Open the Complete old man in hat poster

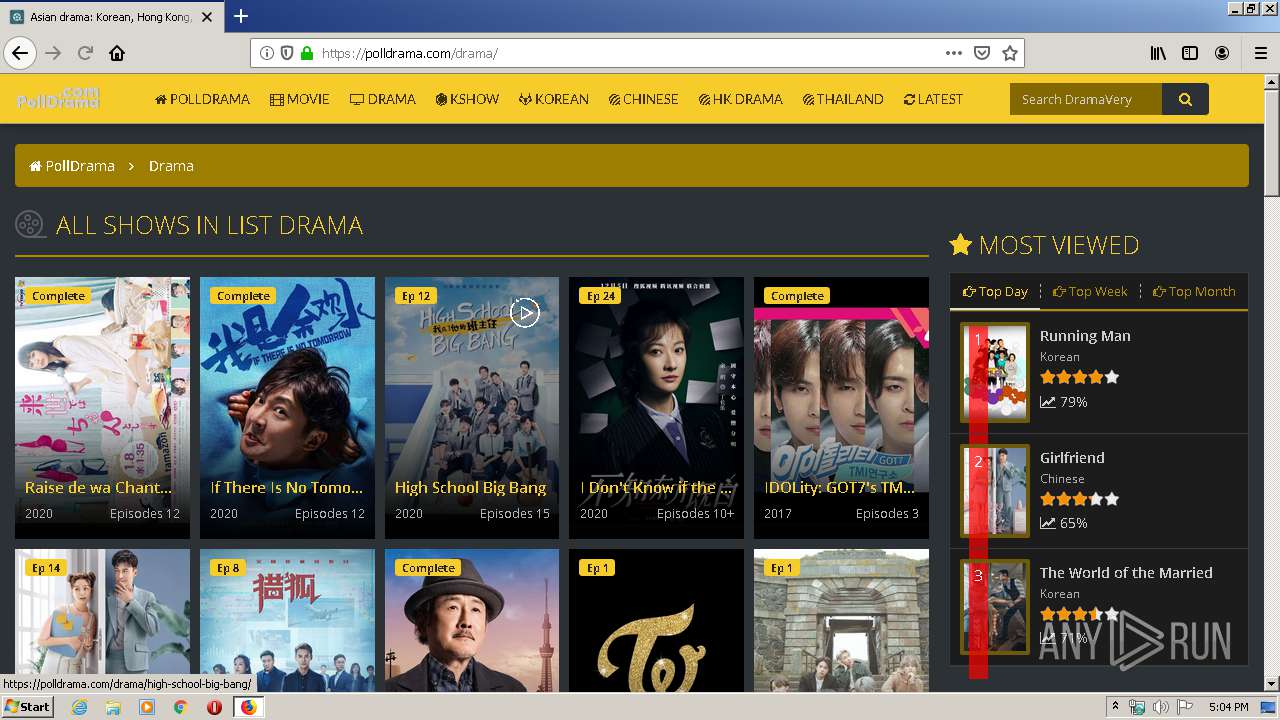click(472, 620)
